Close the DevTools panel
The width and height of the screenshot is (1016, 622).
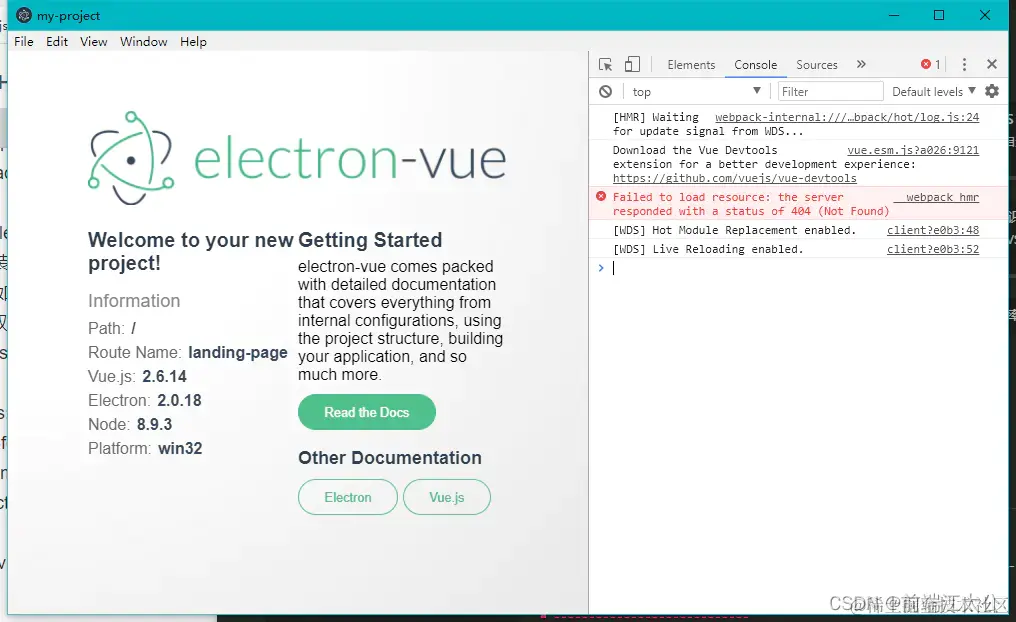point(991,64)
